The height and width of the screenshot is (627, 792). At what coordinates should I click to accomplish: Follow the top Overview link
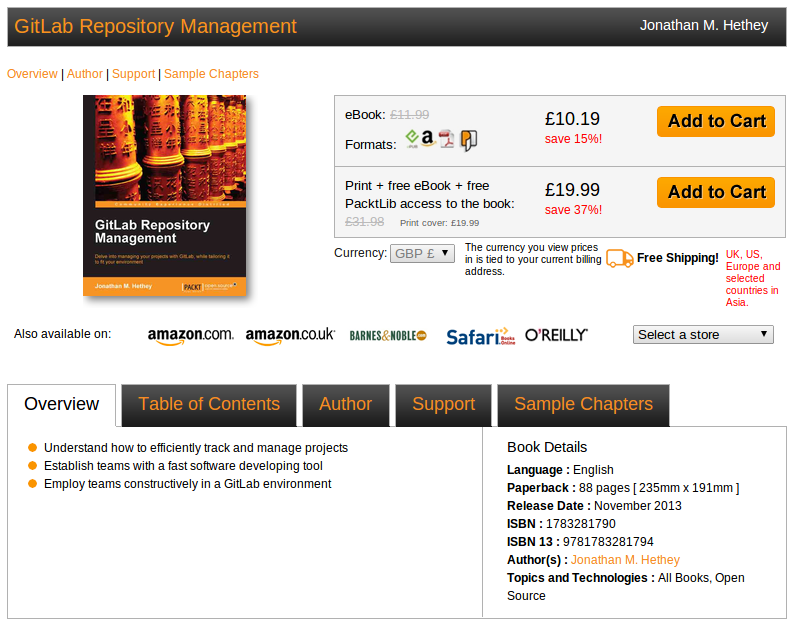[32, 74]
